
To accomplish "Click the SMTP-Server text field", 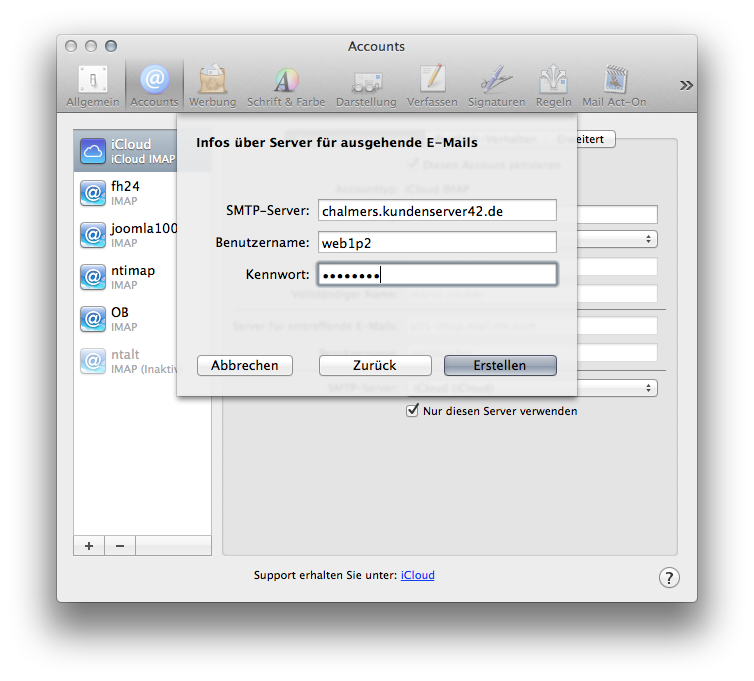I will click(x=436, y=210).
